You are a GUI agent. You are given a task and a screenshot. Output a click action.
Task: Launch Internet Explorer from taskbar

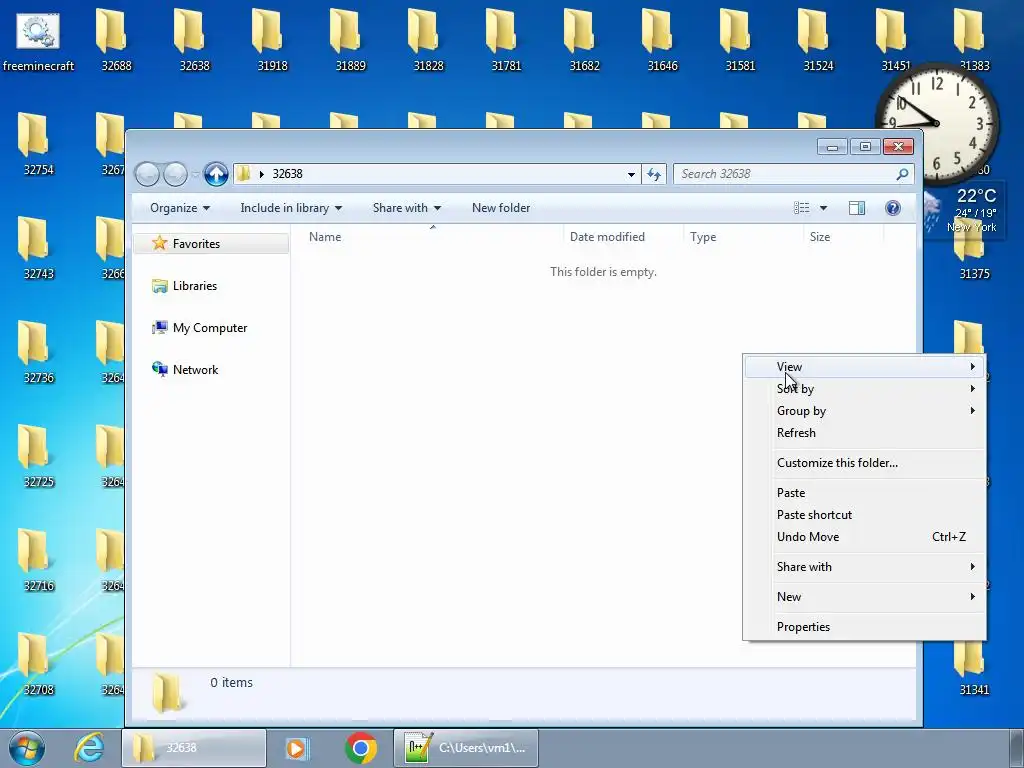click(89, 748)
